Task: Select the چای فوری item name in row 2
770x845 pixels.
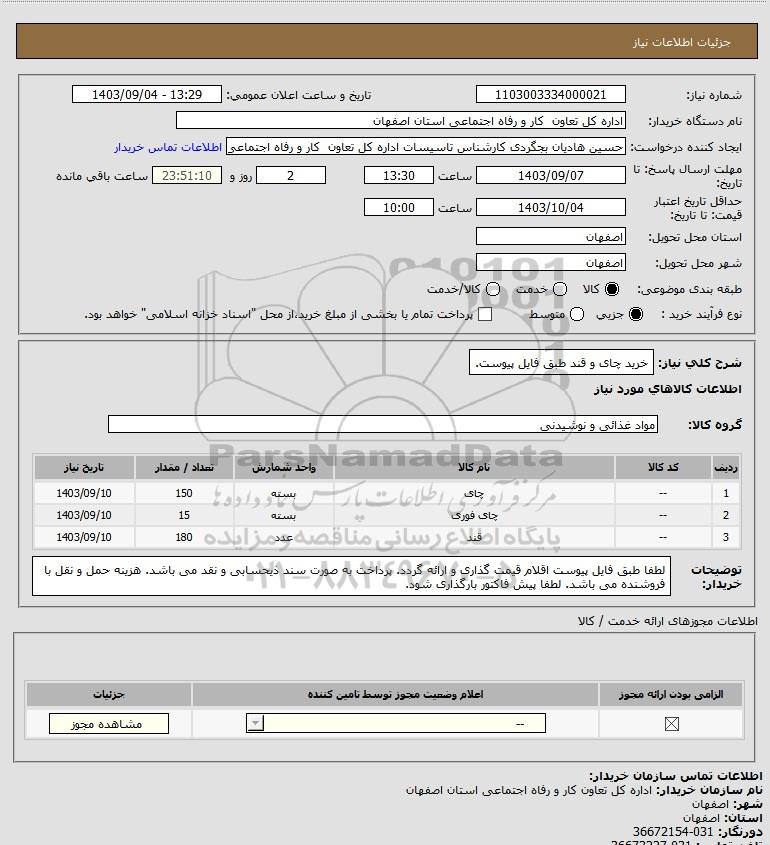Action: (x=474, y=515)
